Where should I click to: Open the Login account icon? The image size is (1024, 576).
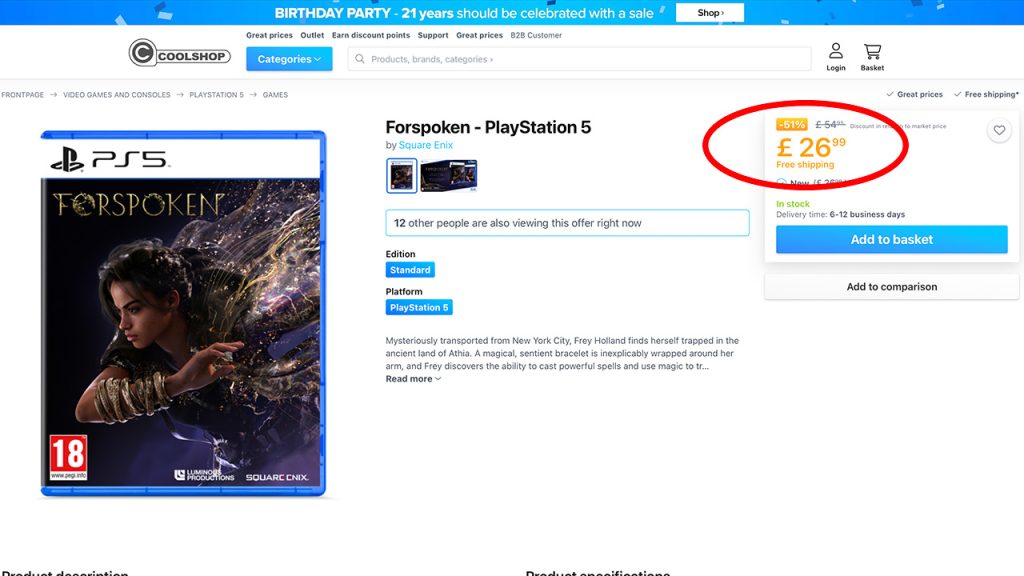[x=835, y=57]
